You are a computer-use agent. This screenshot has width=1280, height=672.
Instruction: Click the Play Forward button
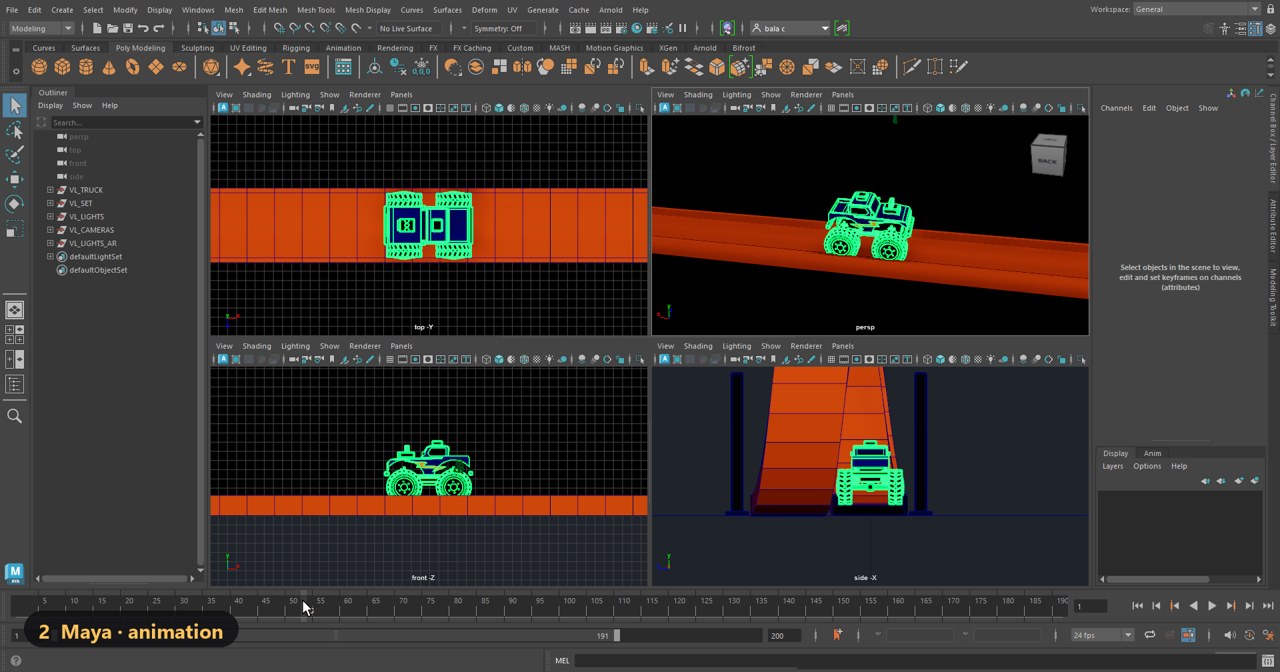pyautogui.click(x=1212, y=606)
